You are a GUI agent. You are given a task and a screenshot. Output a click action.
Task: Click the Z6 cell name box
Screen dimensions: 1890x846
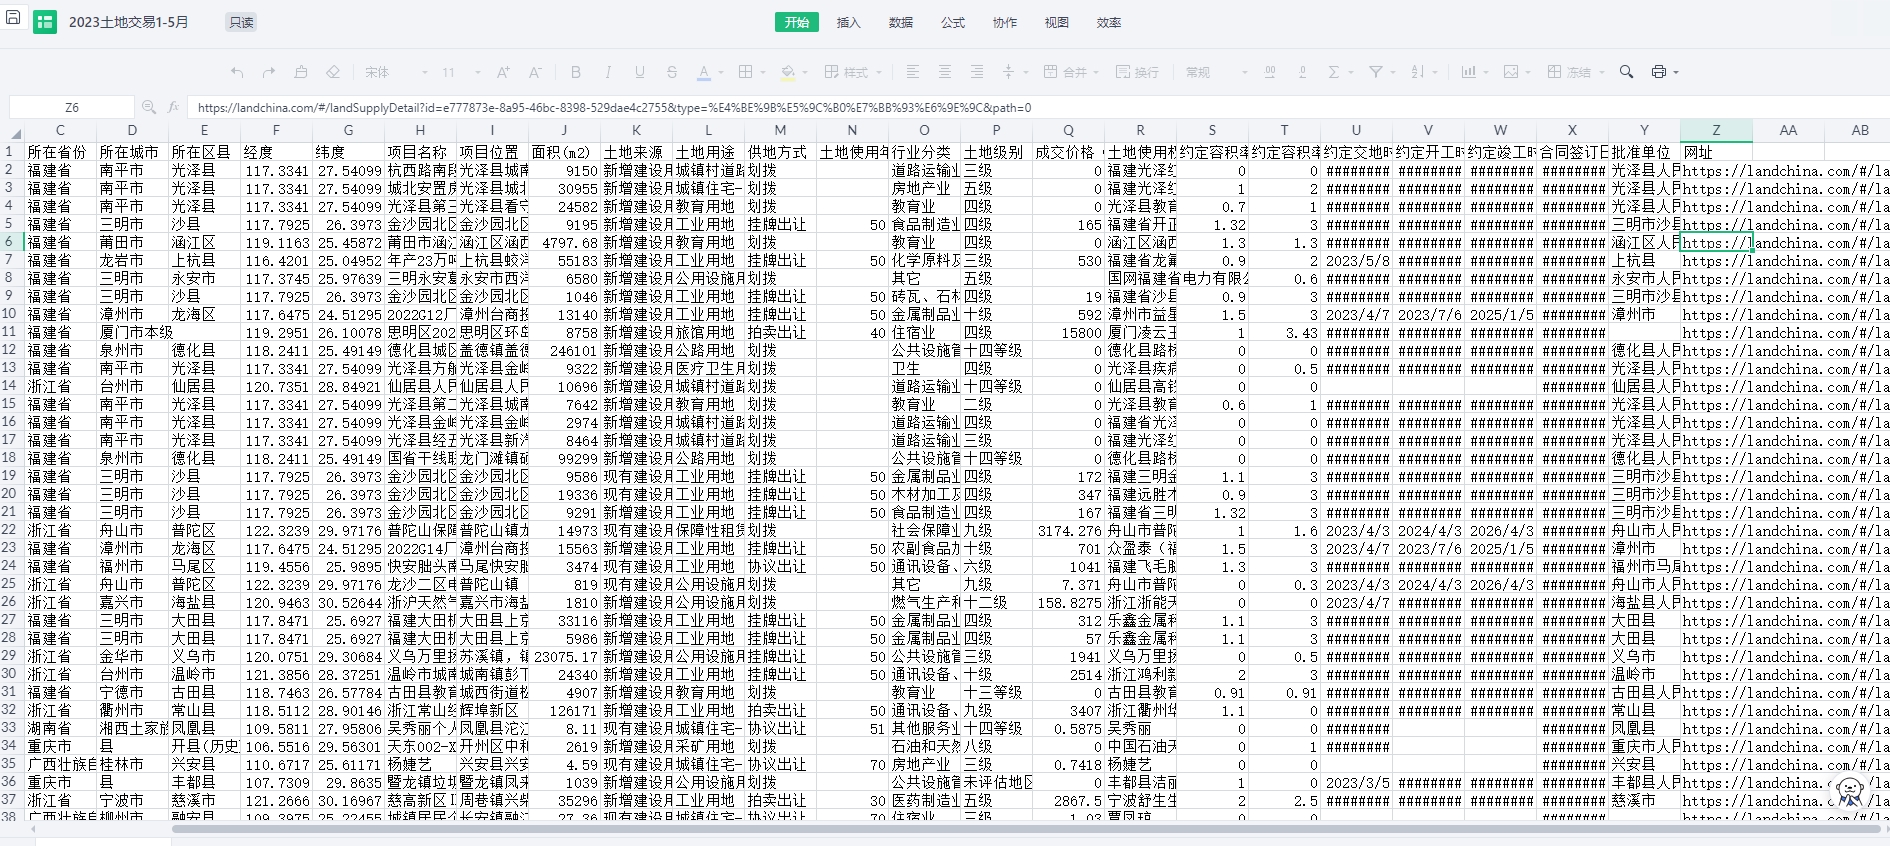pyautogui.click(x=72, y=107)
